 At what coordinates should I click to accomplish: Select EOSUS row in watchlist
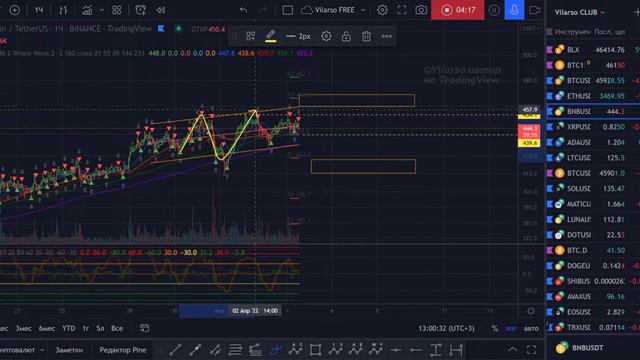pos(593,312)
